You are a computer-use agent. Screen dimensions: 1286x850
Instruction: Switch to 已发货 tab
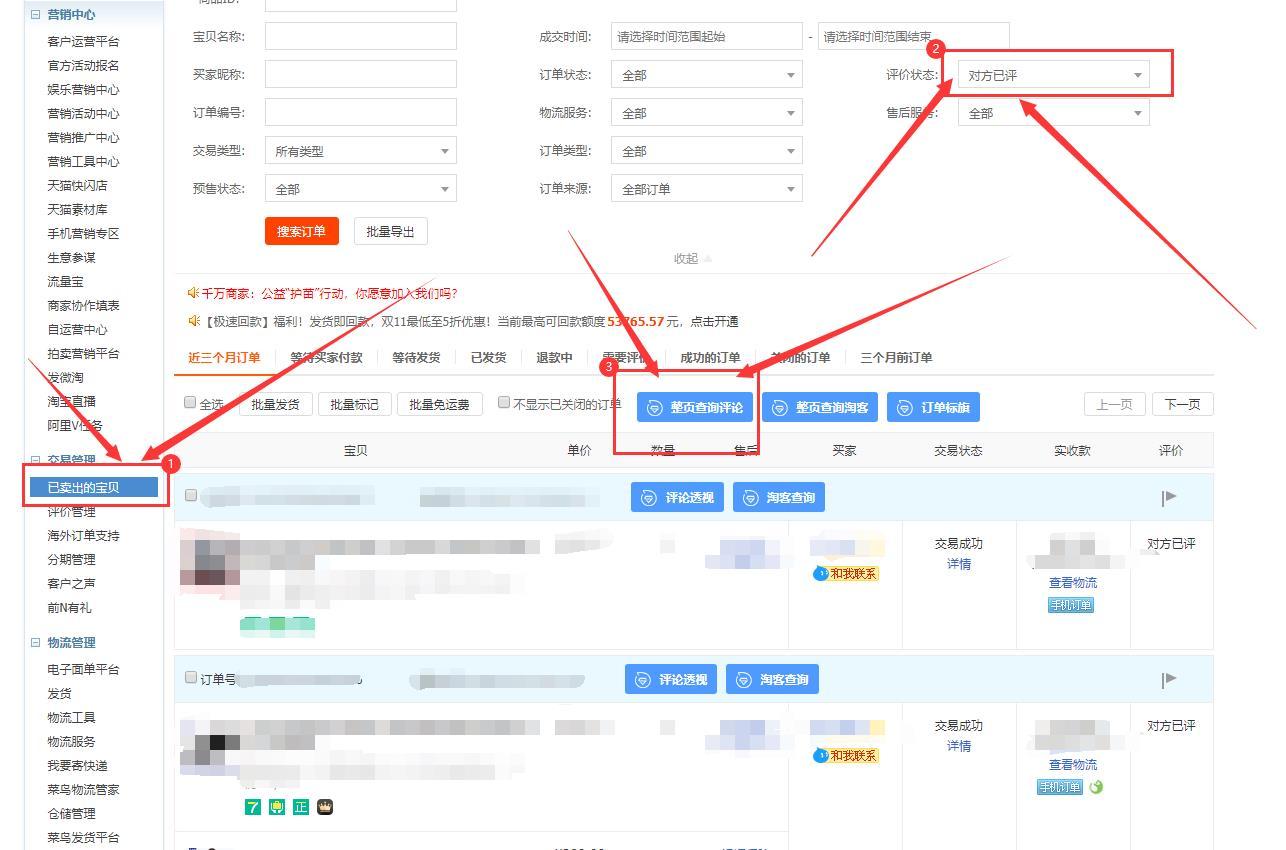(x=488, y=358)
